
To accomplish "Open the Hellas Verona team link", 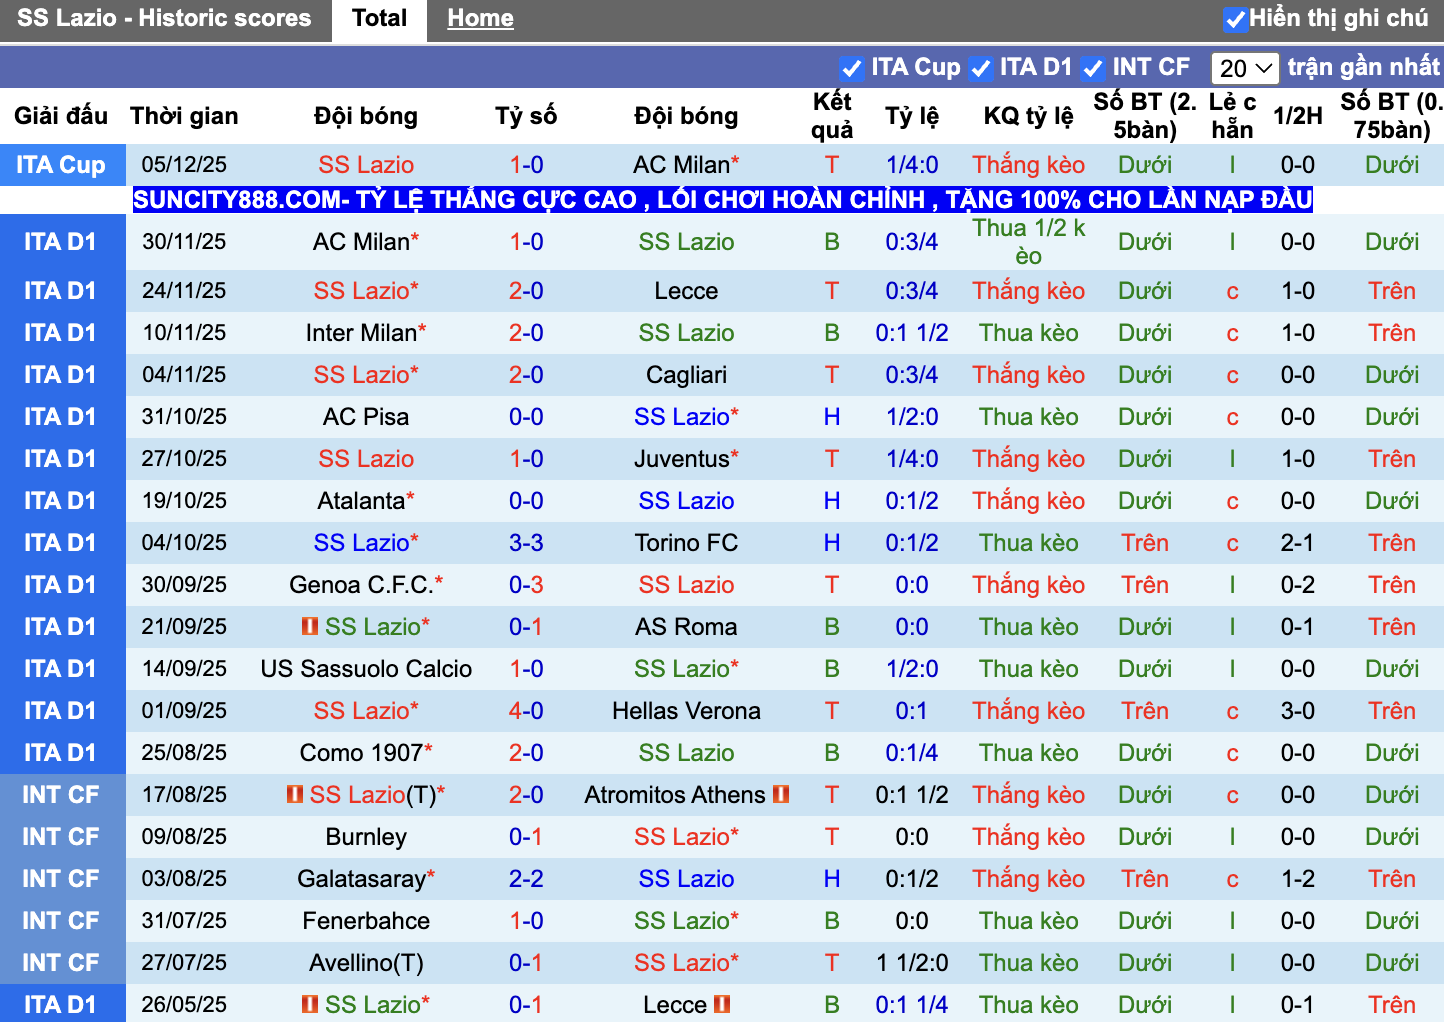I will coord(686,711).
